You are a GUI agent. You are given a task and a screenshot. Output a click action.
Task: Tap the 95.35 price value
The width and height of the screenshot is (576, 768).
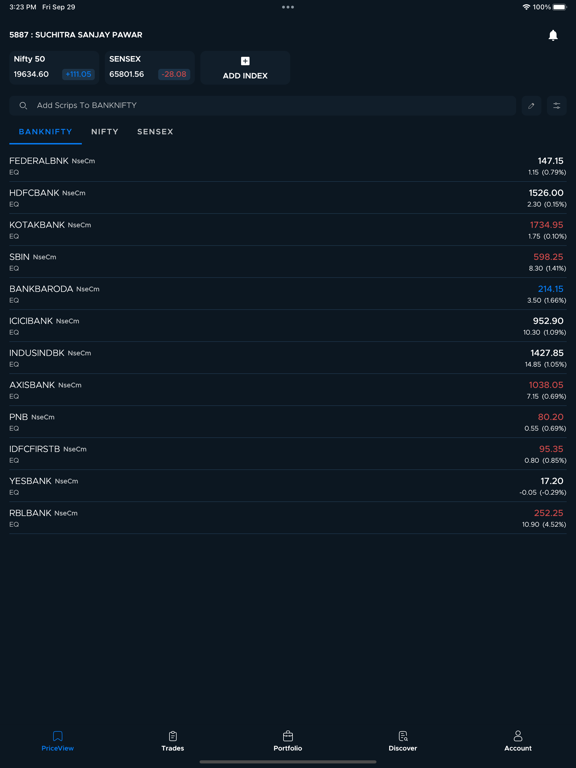click(551, 449)
